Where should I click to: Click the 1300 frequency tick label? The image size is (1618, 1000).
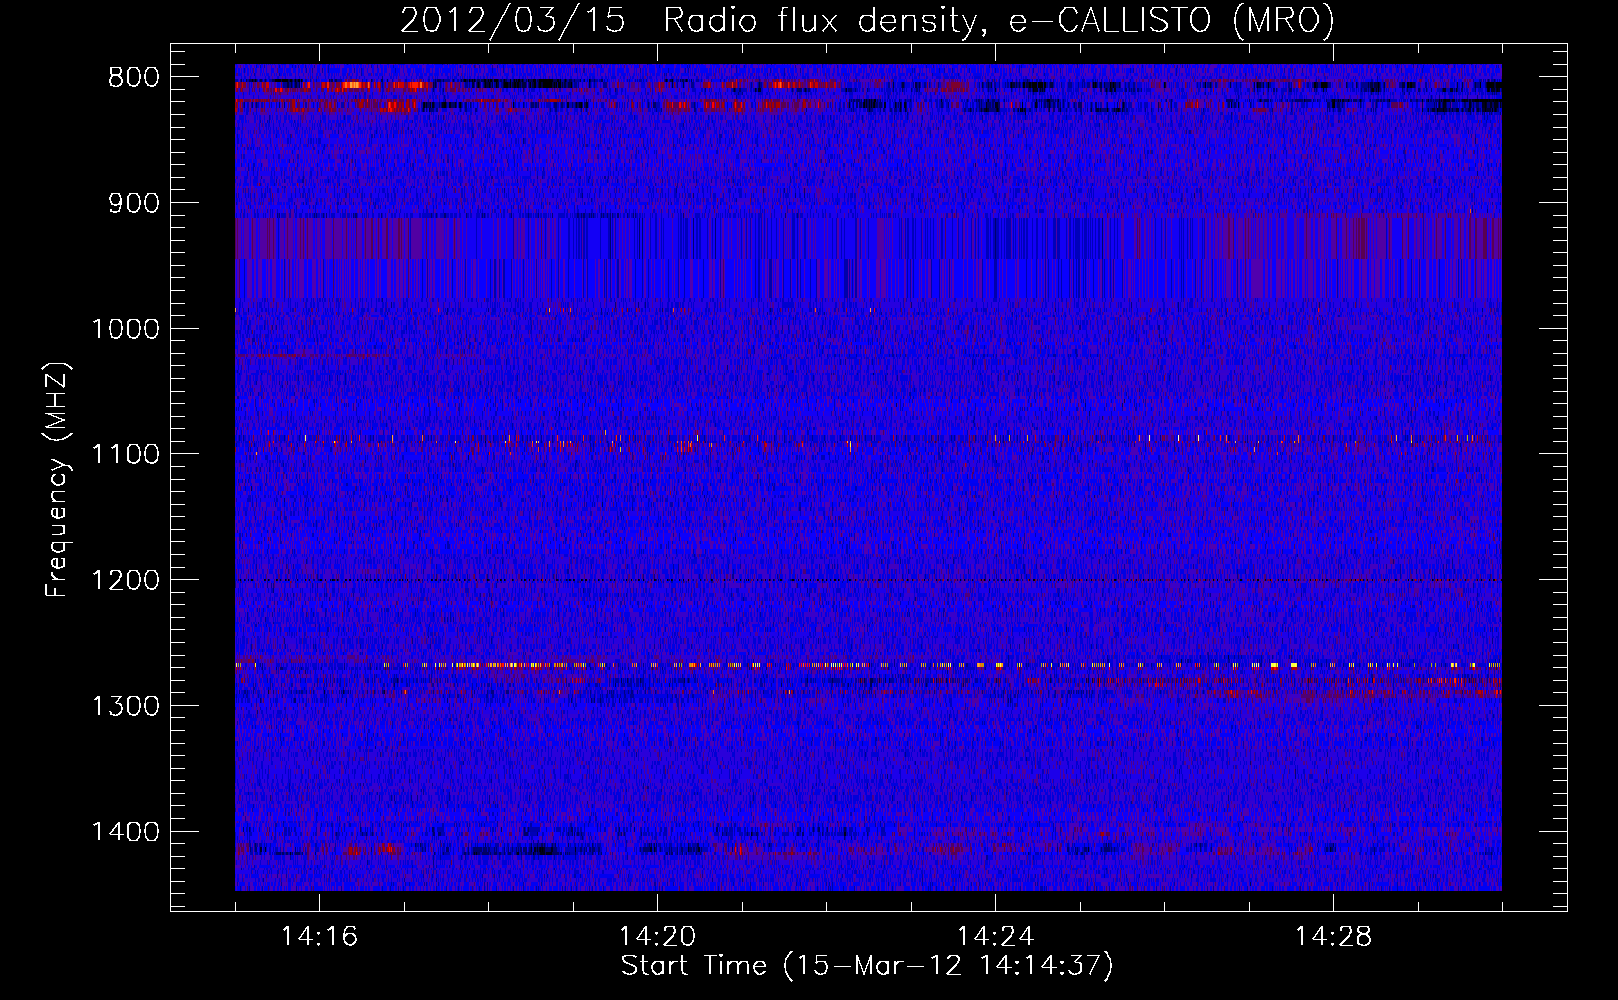click(125, 706)
